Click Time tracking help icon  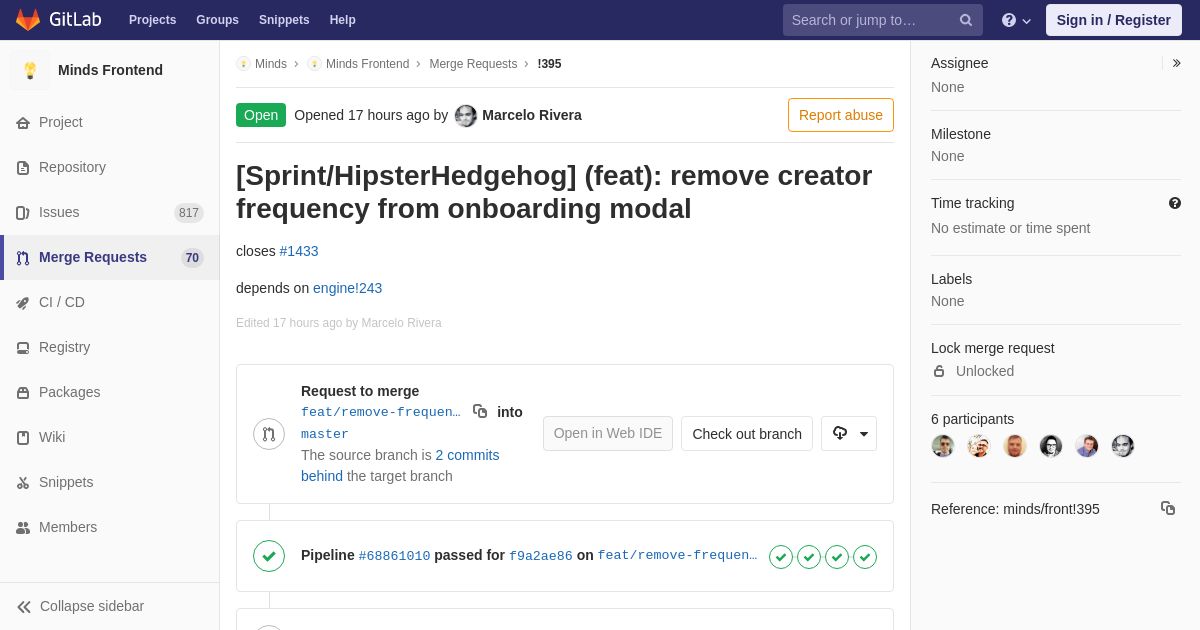pyautogui.click(x=1175, y=203)
